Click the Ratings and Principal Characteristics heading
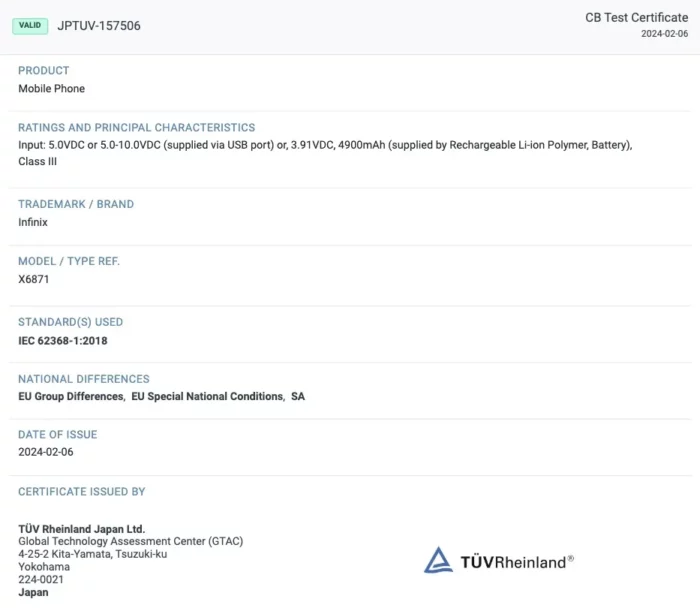Screen dimensions: 700x608 (136, 128)
